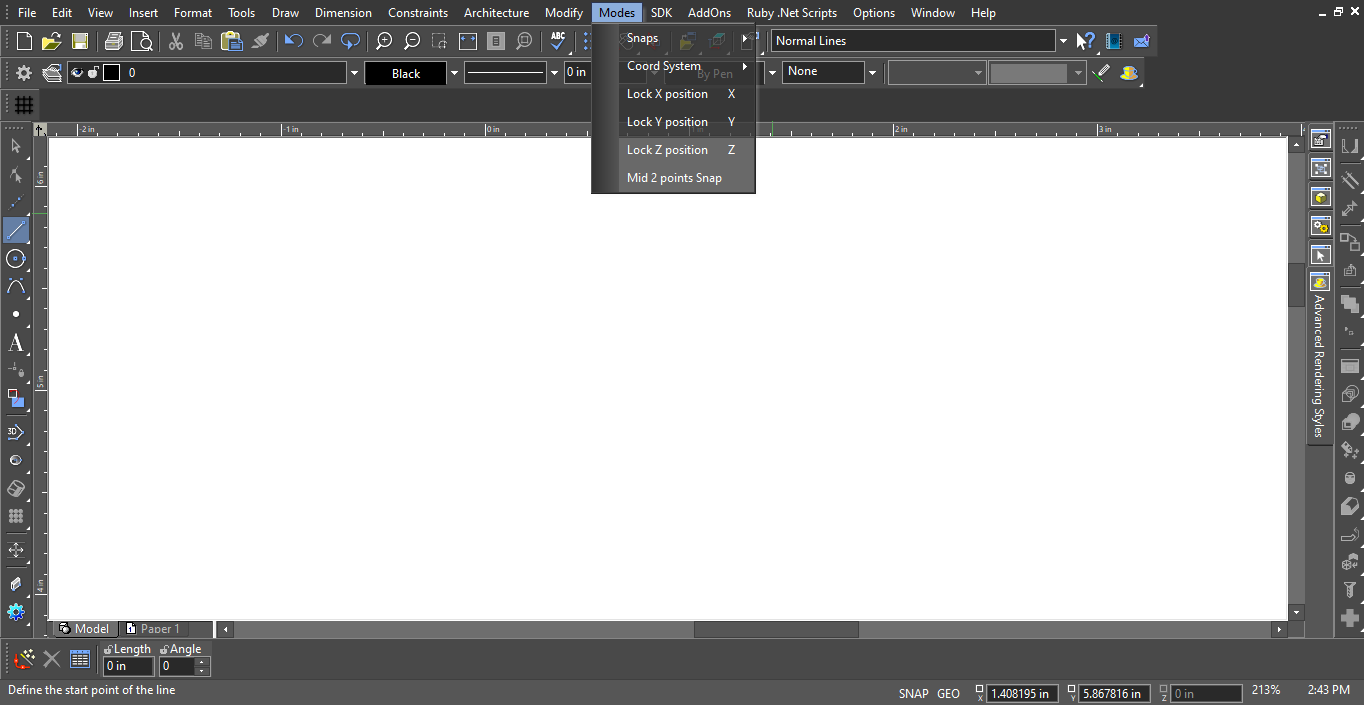
Task: Open the Normal Lines style dropdown
Action: tap(1063, 41)
